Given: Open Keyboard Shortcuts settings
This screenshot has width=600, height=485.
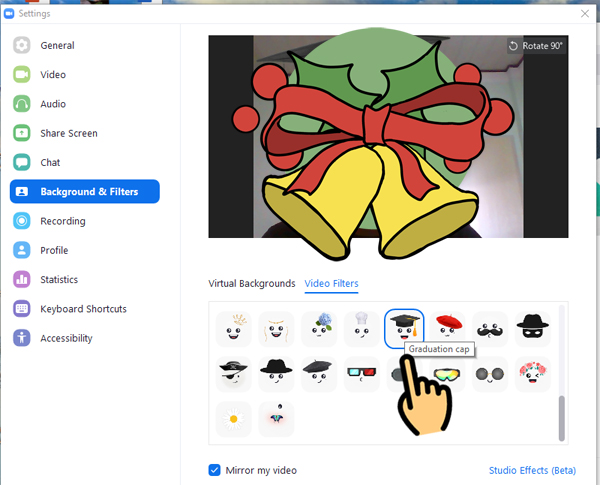Looking at the screenshot, I should click(85, 309).
